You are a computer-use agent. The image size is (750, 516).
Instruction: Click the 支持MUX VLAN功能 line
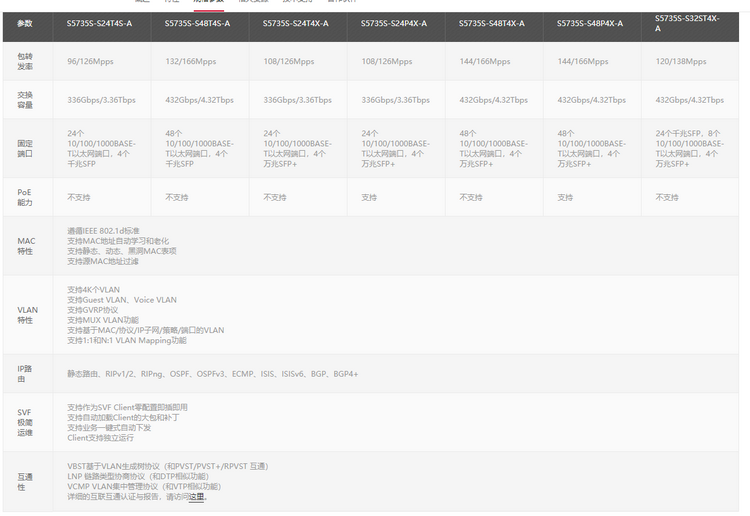click(x=103, y=320)
